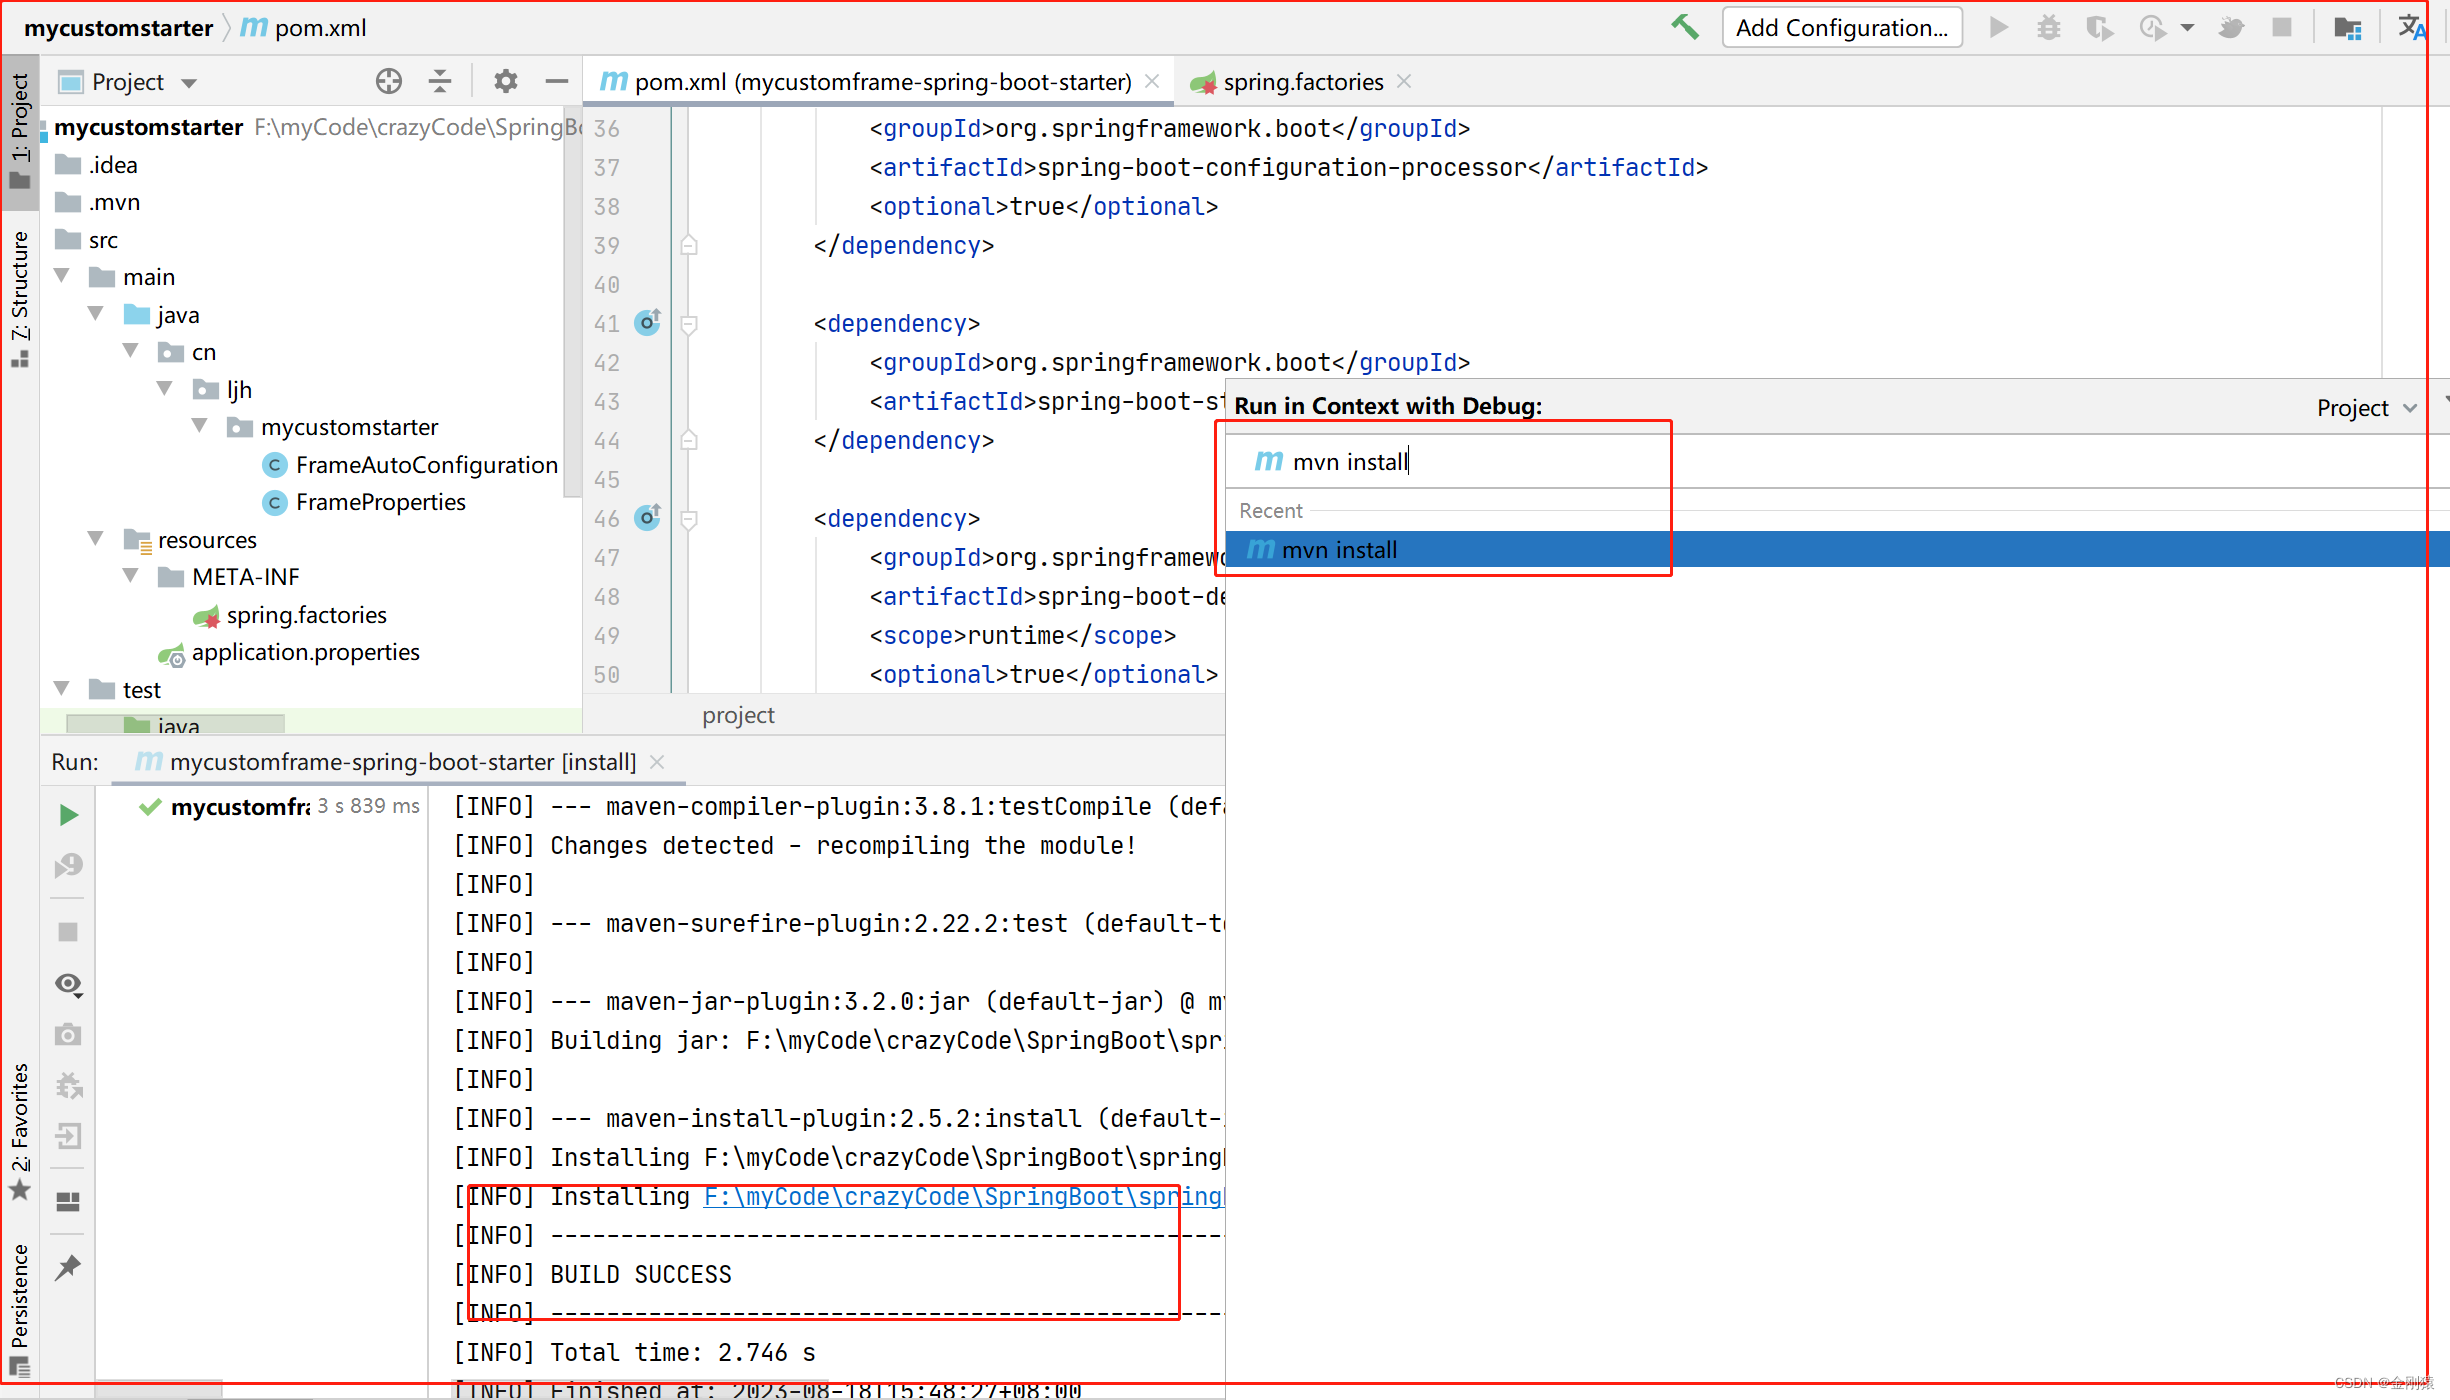Click the Project tree vertical scrollbar
Image resolution: width=2450 pixels, height=1400 pixels.
click(573, 300)
